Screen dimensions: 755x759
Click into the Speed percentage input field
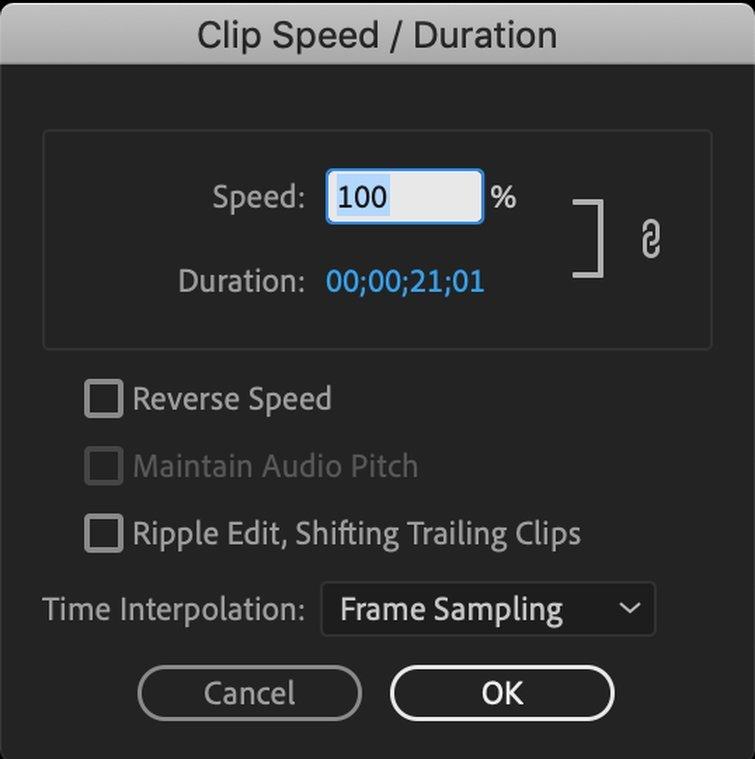tap(405, 197)
